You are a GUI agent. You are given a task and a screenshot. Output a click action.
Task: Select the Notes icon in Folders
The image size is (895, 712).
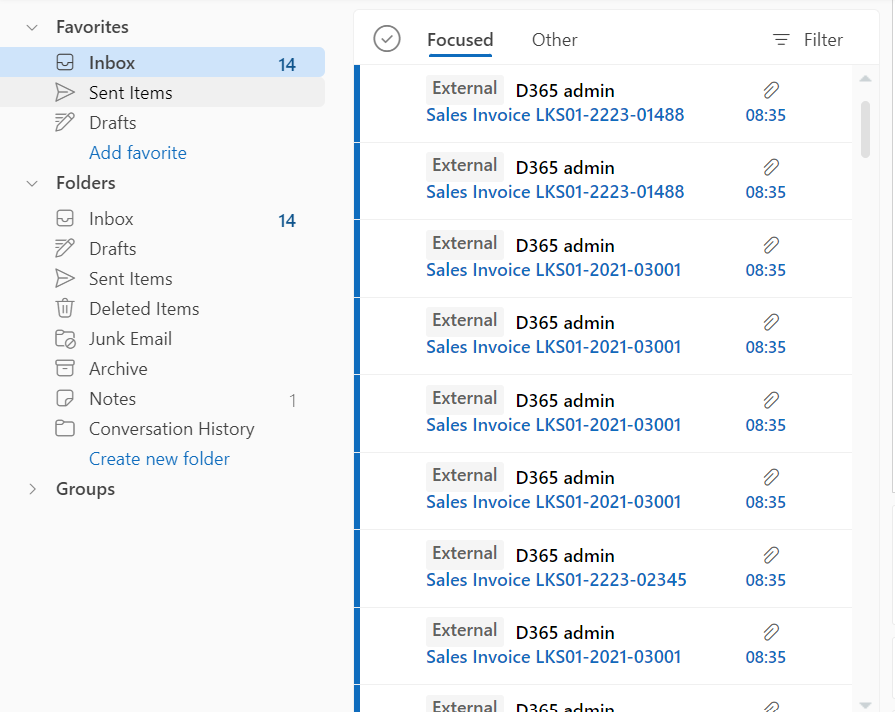coord(63,398)
